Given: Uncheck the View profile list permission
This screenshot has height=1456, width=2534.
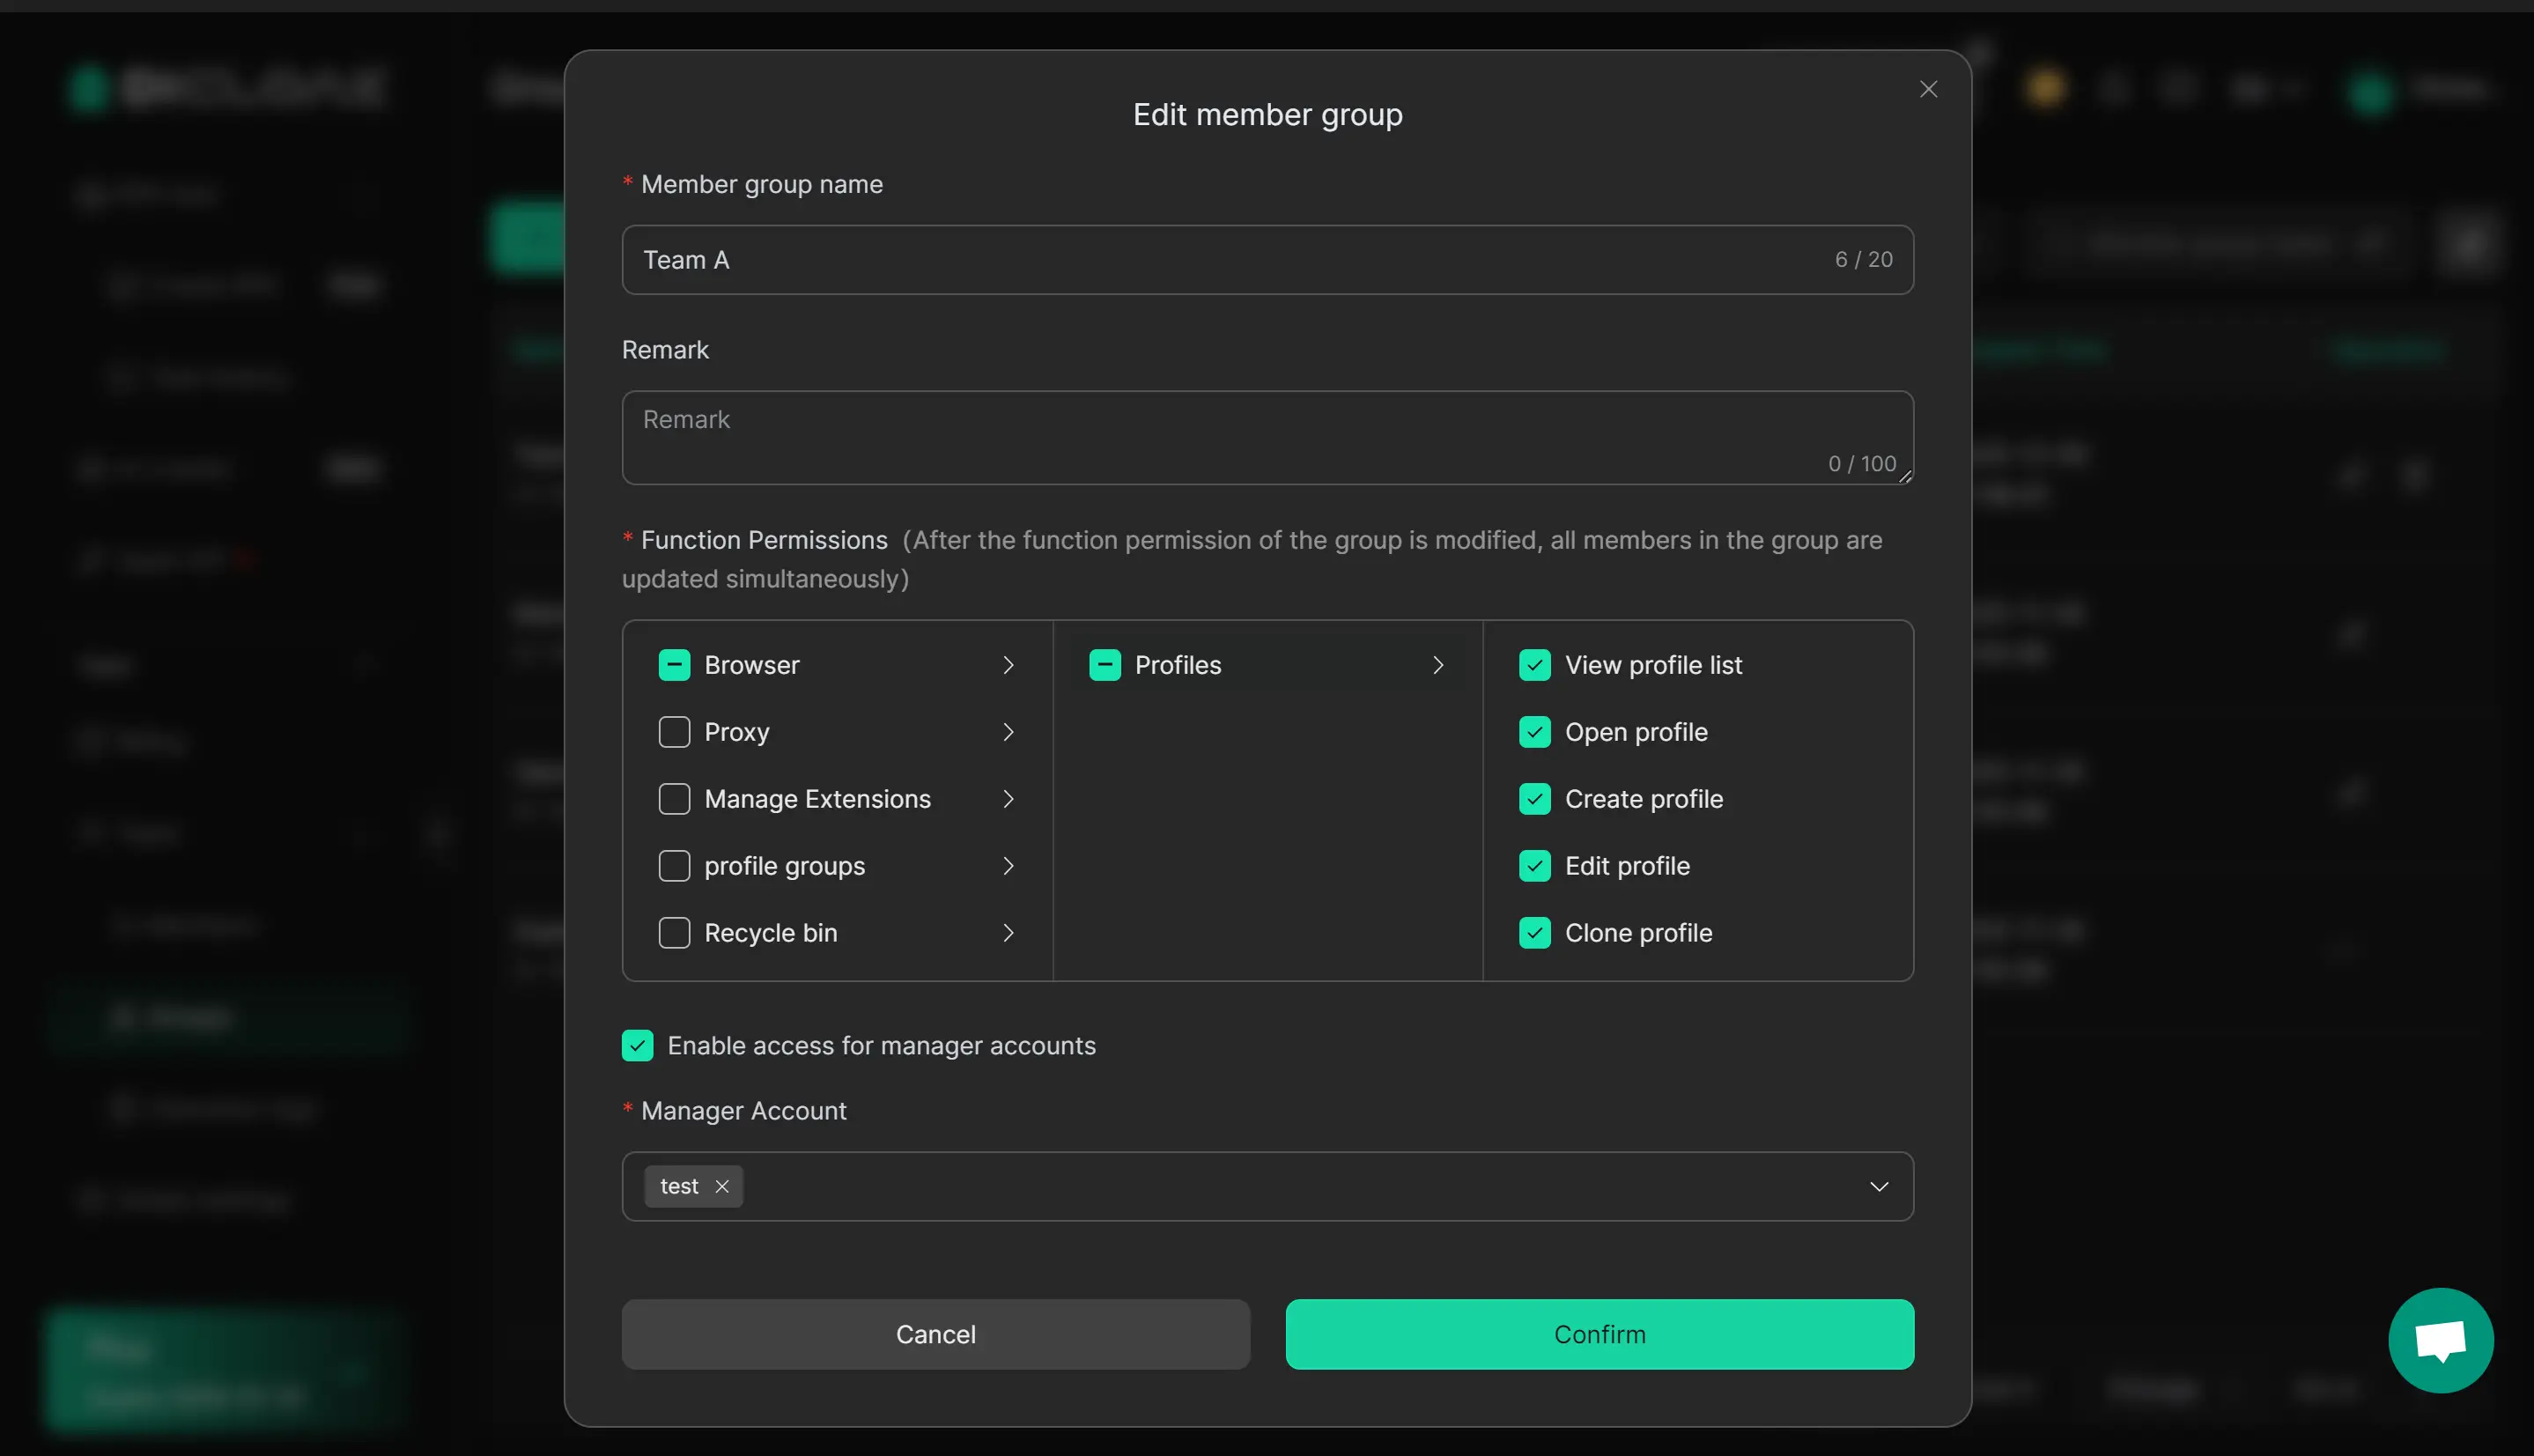Looking at the screenshot, I should click(1534, 665).
